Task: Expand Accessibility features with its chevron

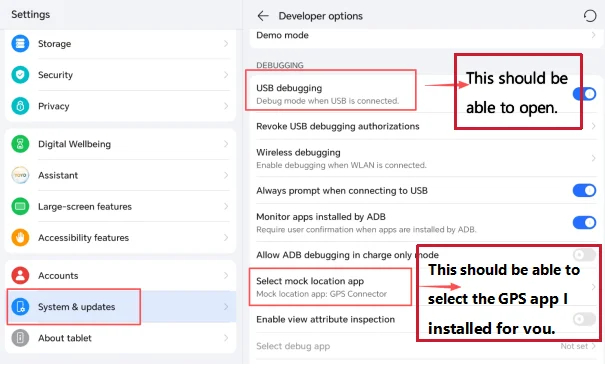Action: pos(226,238)
